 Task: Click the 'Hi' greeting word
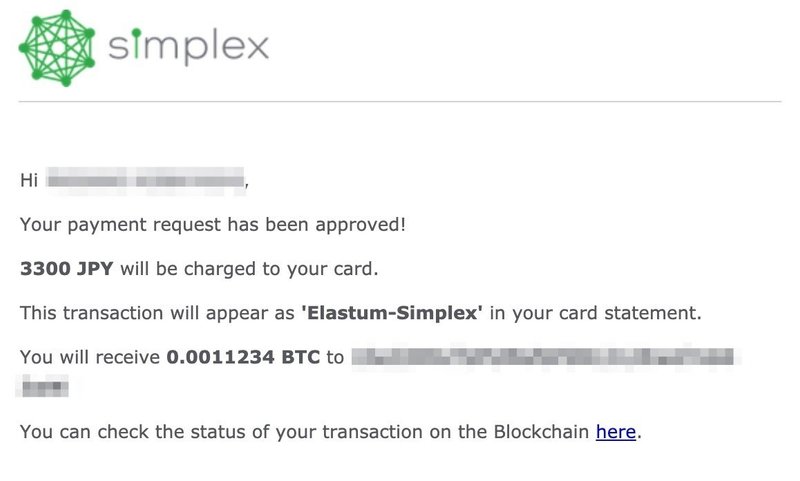click(29, 180)
